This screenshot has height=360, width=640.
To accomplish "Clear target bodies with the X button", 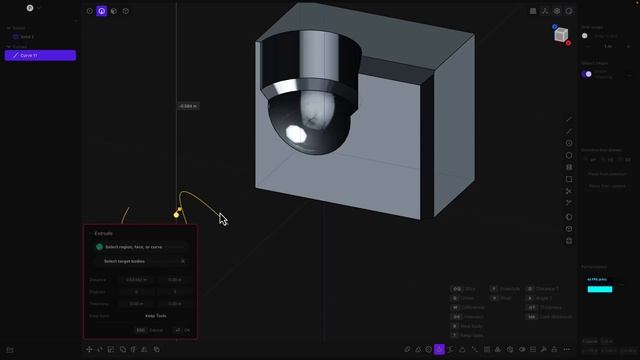I will (183, 261).
